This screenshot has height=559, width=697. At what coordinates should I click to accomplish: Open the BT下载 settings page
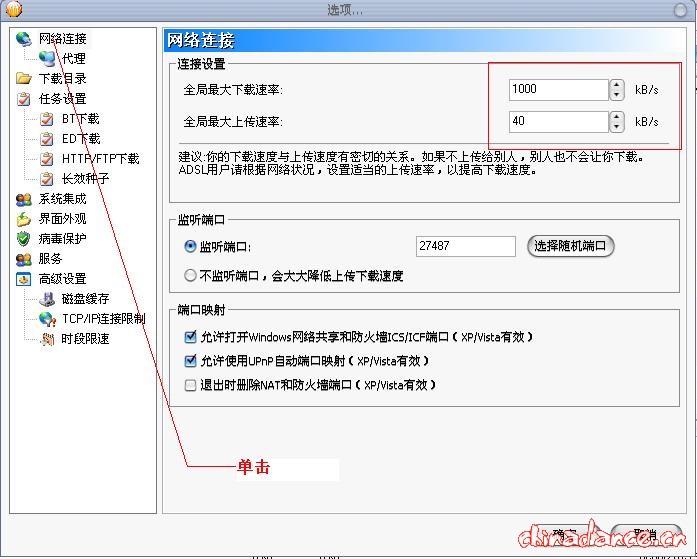[x=80, y=119]
